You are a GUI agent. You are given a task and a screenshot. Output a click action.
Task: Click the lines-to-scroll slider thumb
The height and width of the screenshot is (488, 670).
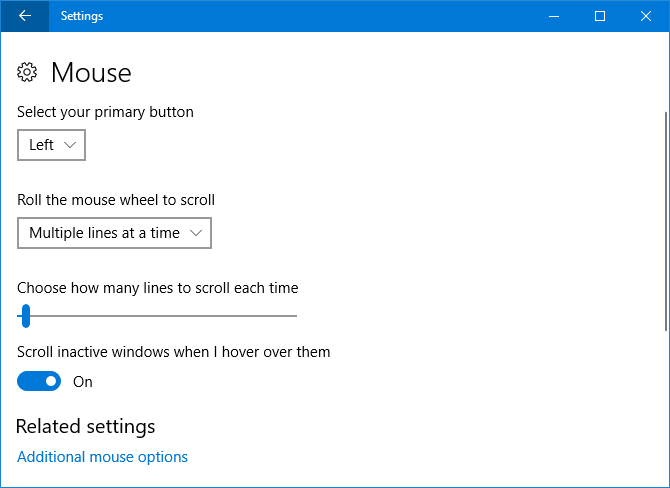(26, 316)
